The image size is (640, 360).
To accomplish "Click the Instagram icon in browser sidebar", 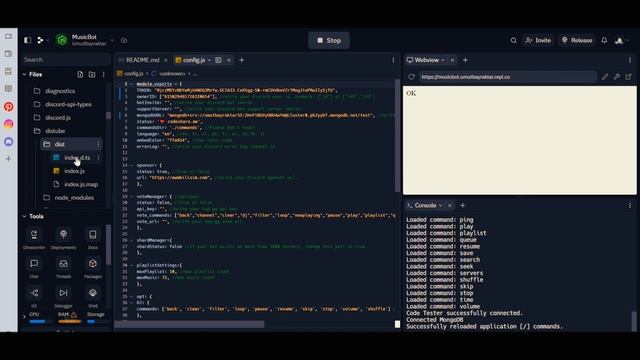I will click(9, 124).
